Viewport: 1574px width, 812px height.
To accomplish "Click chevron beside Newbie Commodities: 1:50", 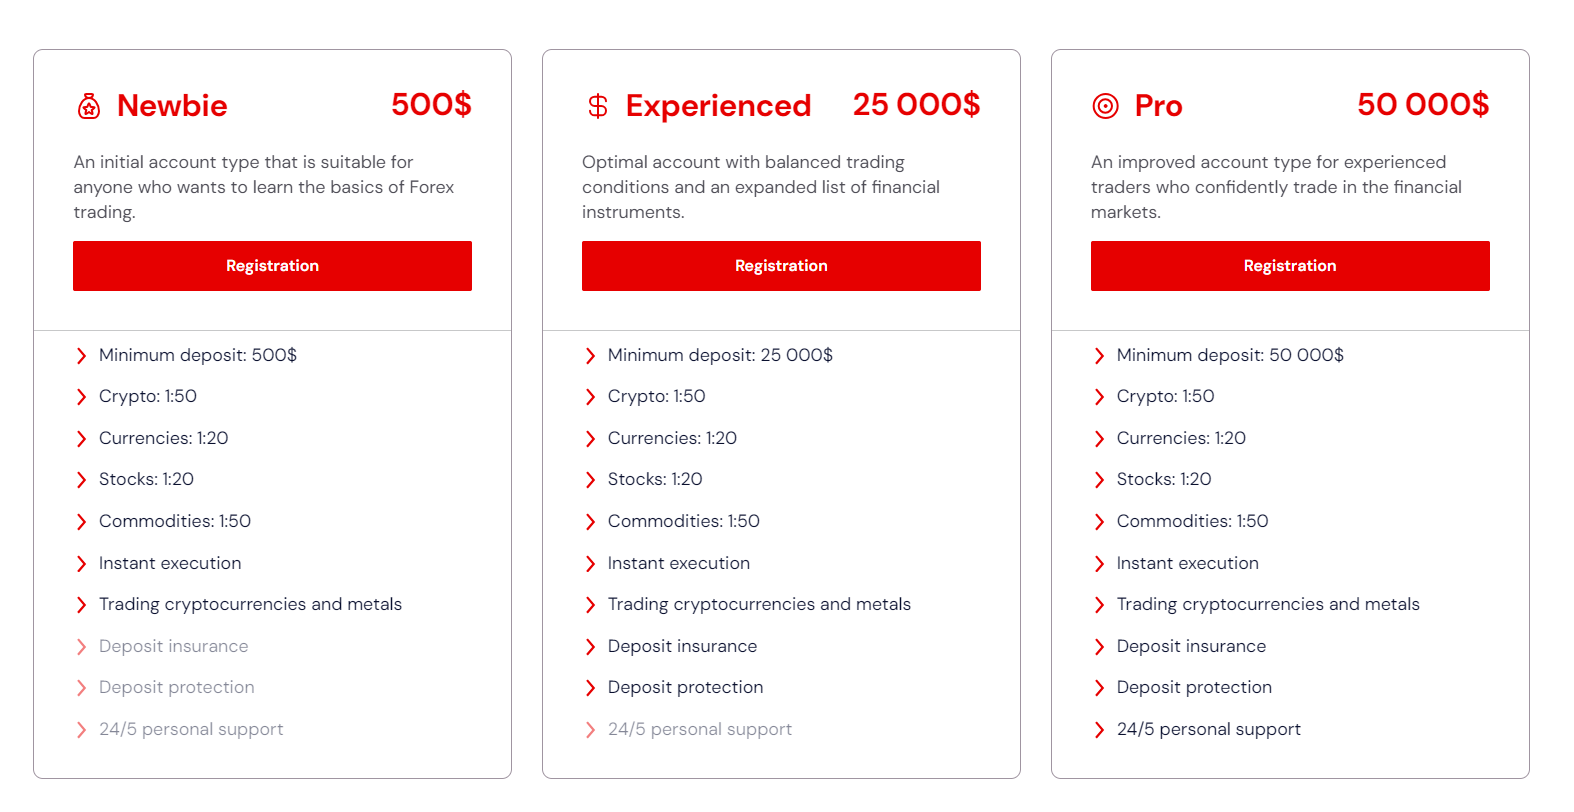I will click(82, 522).
